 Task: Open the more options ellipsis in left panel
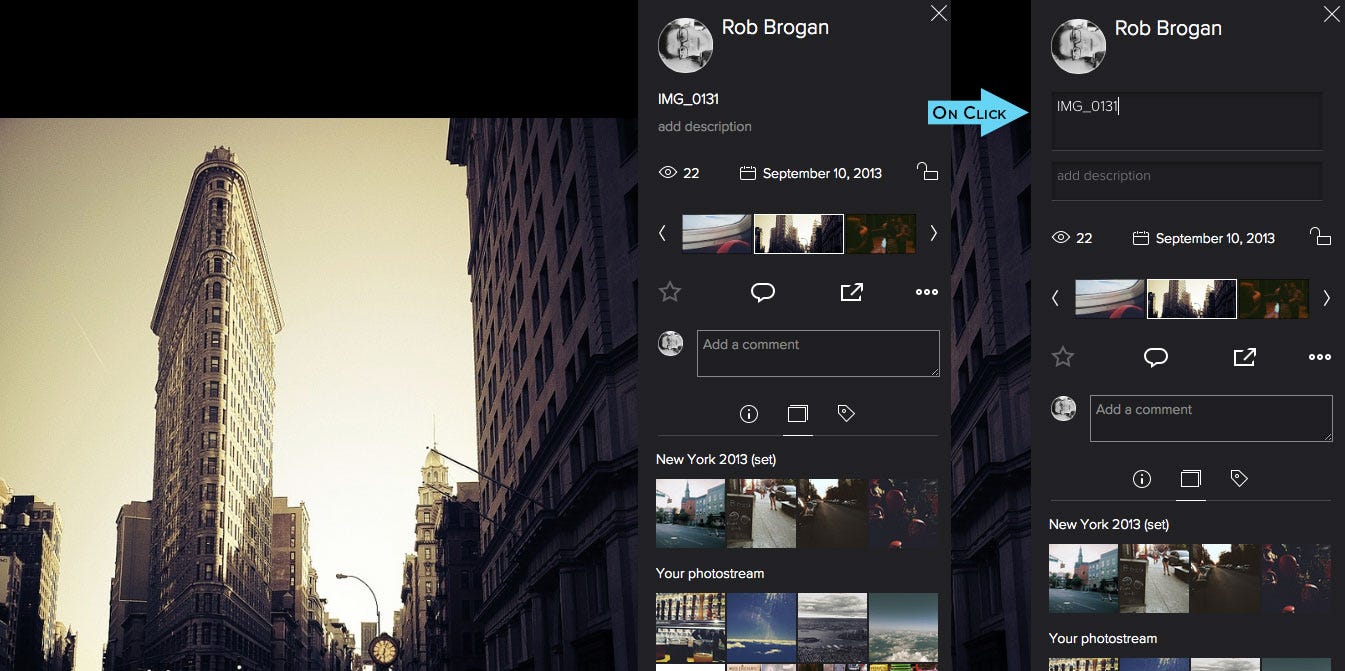coord(927,292)
